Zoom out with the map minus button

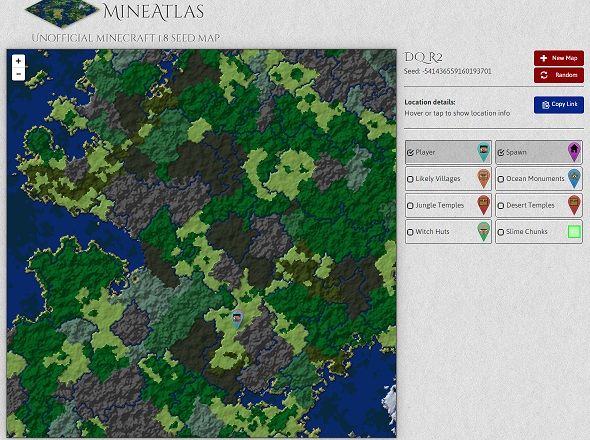click(x=18, y=74)
